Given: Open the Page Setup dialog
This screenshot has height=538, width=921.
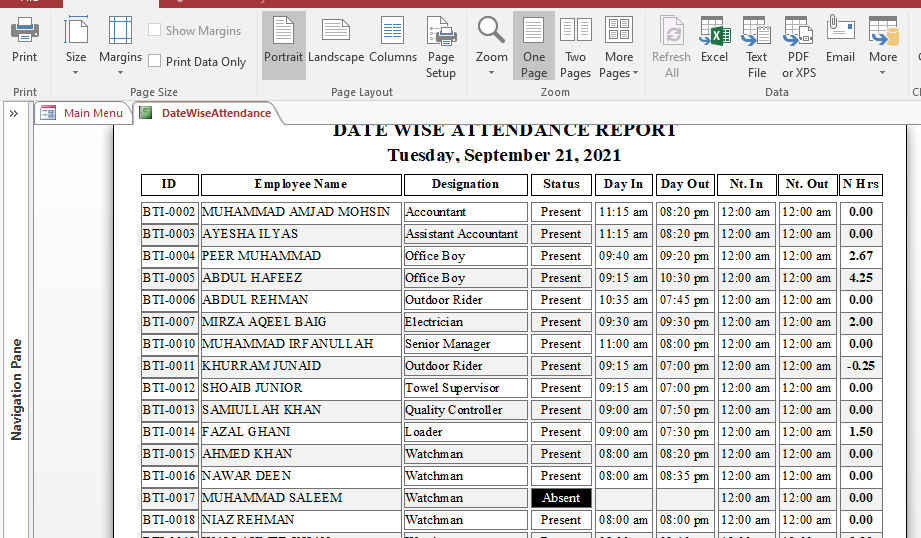Looking at the screenshot, I should coord(441,47).
